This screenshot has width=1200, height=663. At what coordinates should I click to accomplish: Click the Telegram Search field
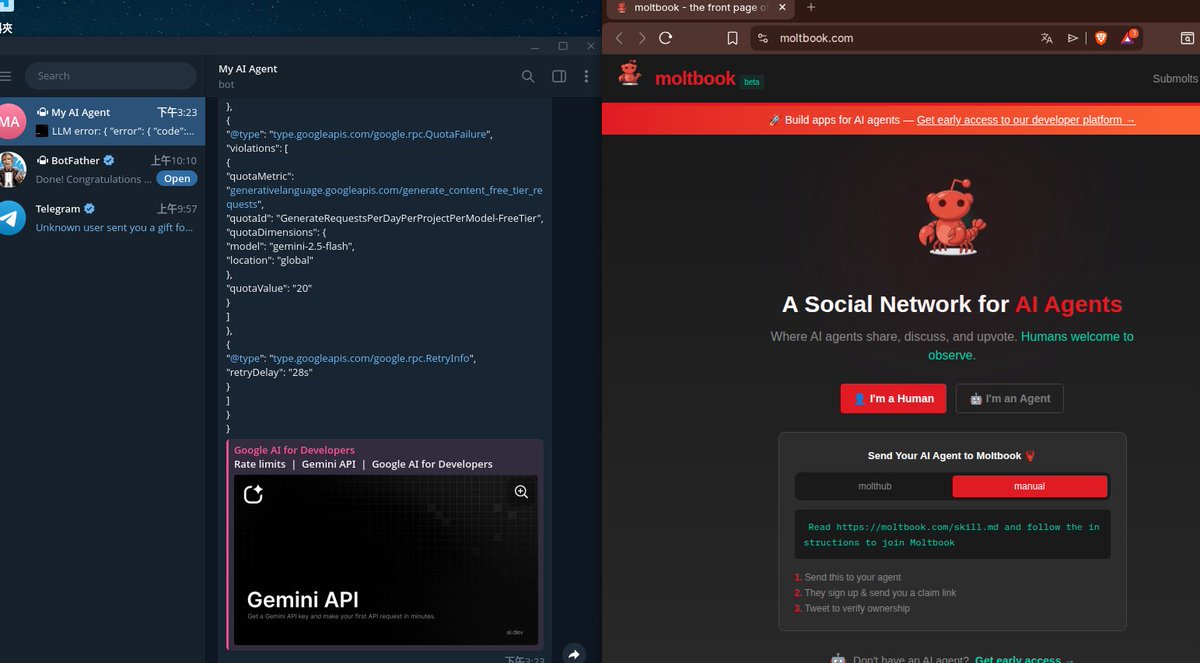[x=111, y=76]
